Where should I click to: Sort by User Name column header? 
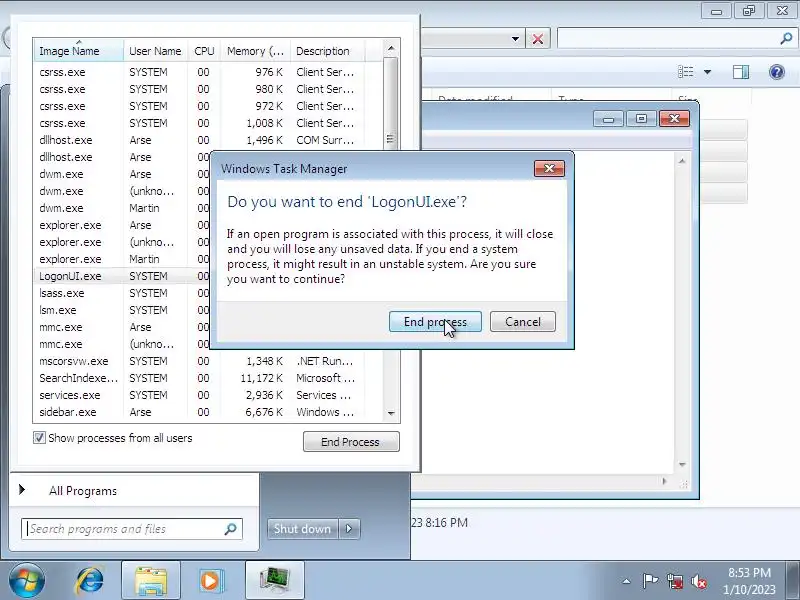tap(155, 51)
